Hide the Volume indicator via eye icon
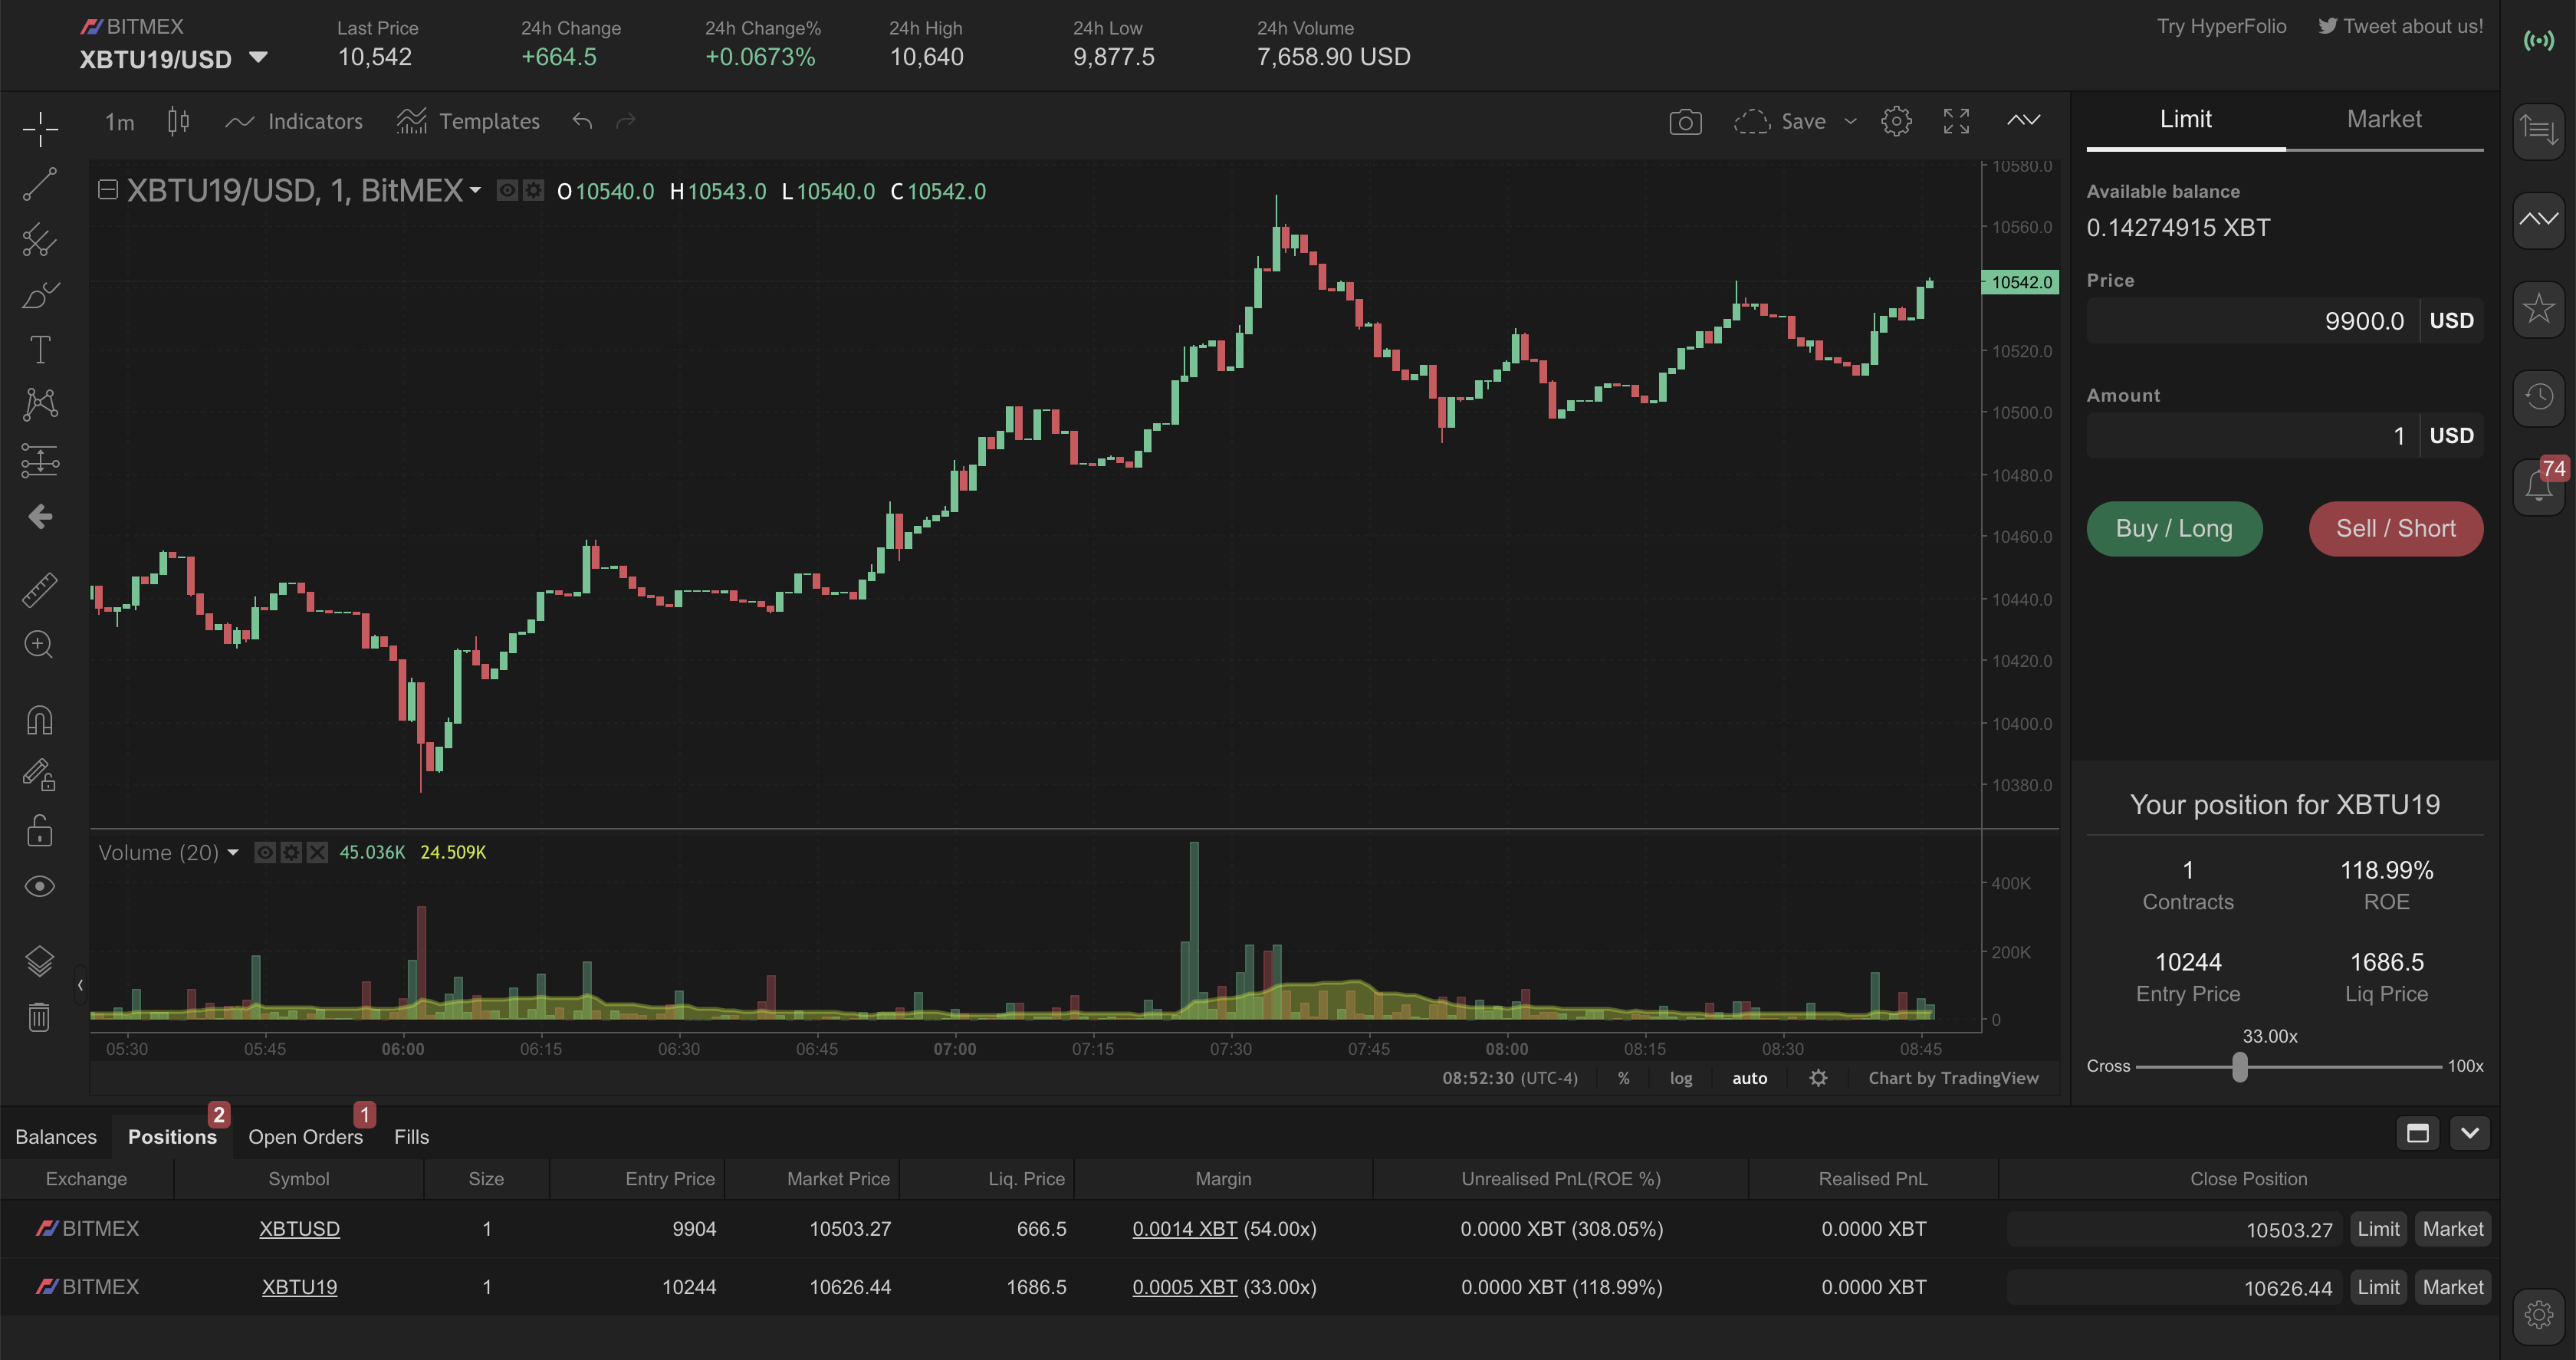 click(x=265, y=852)
